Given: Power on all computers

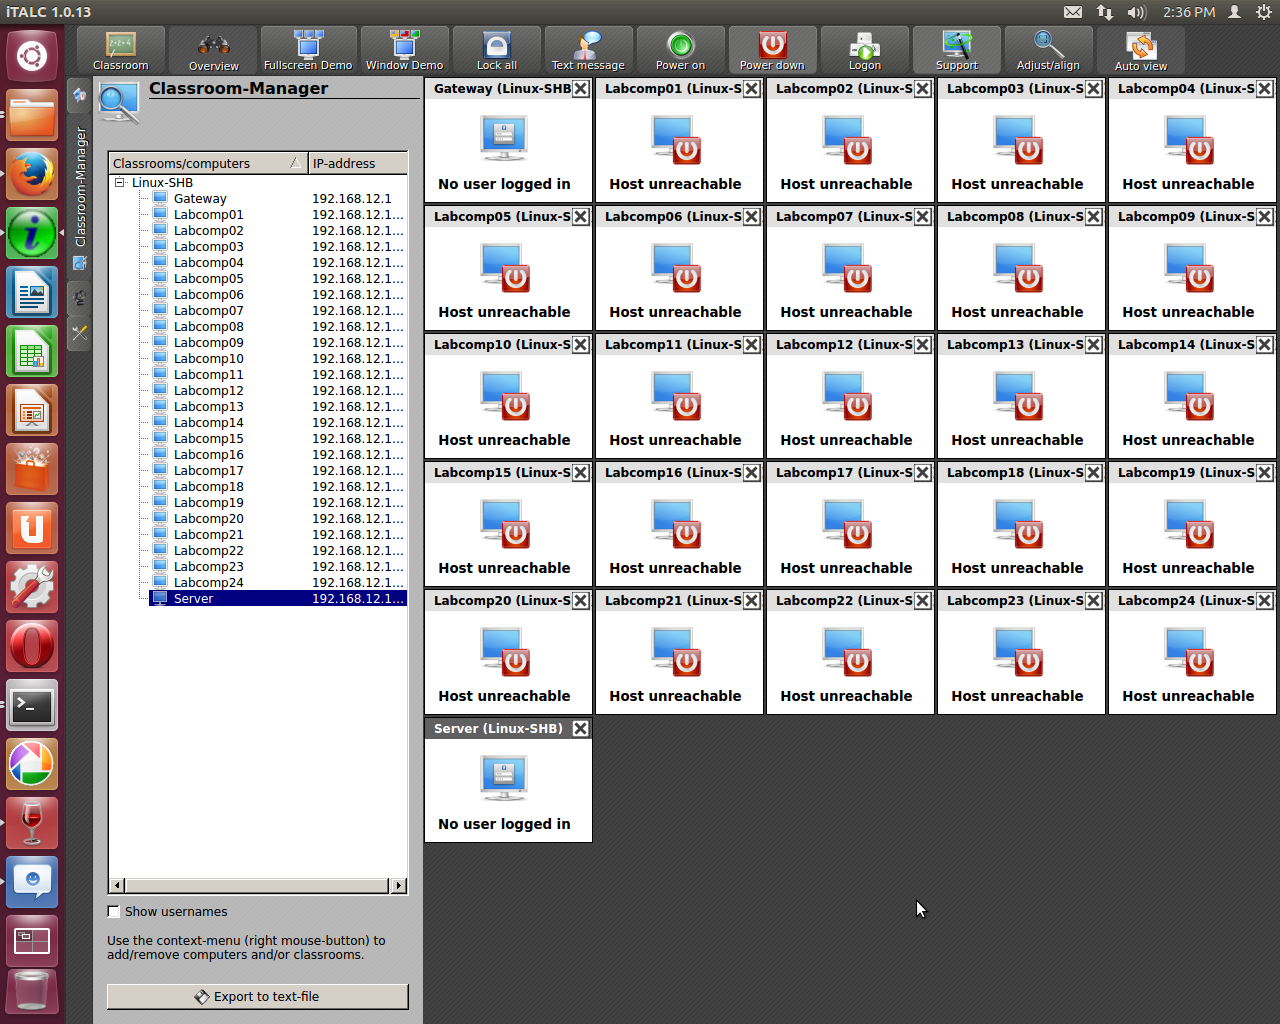Looking at the screenshot, I should click(x=680, y=50).
